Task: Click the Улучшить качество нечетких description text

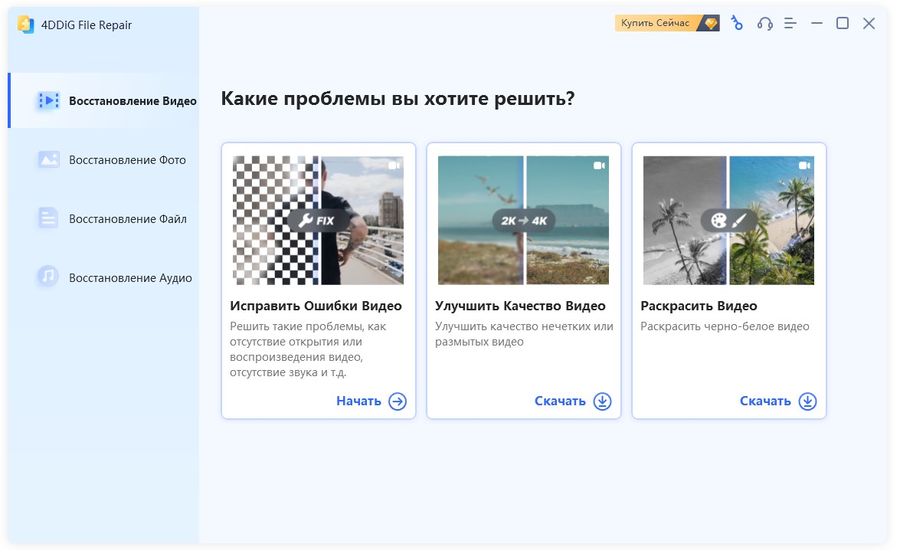Action: click(x=524, y=334)
